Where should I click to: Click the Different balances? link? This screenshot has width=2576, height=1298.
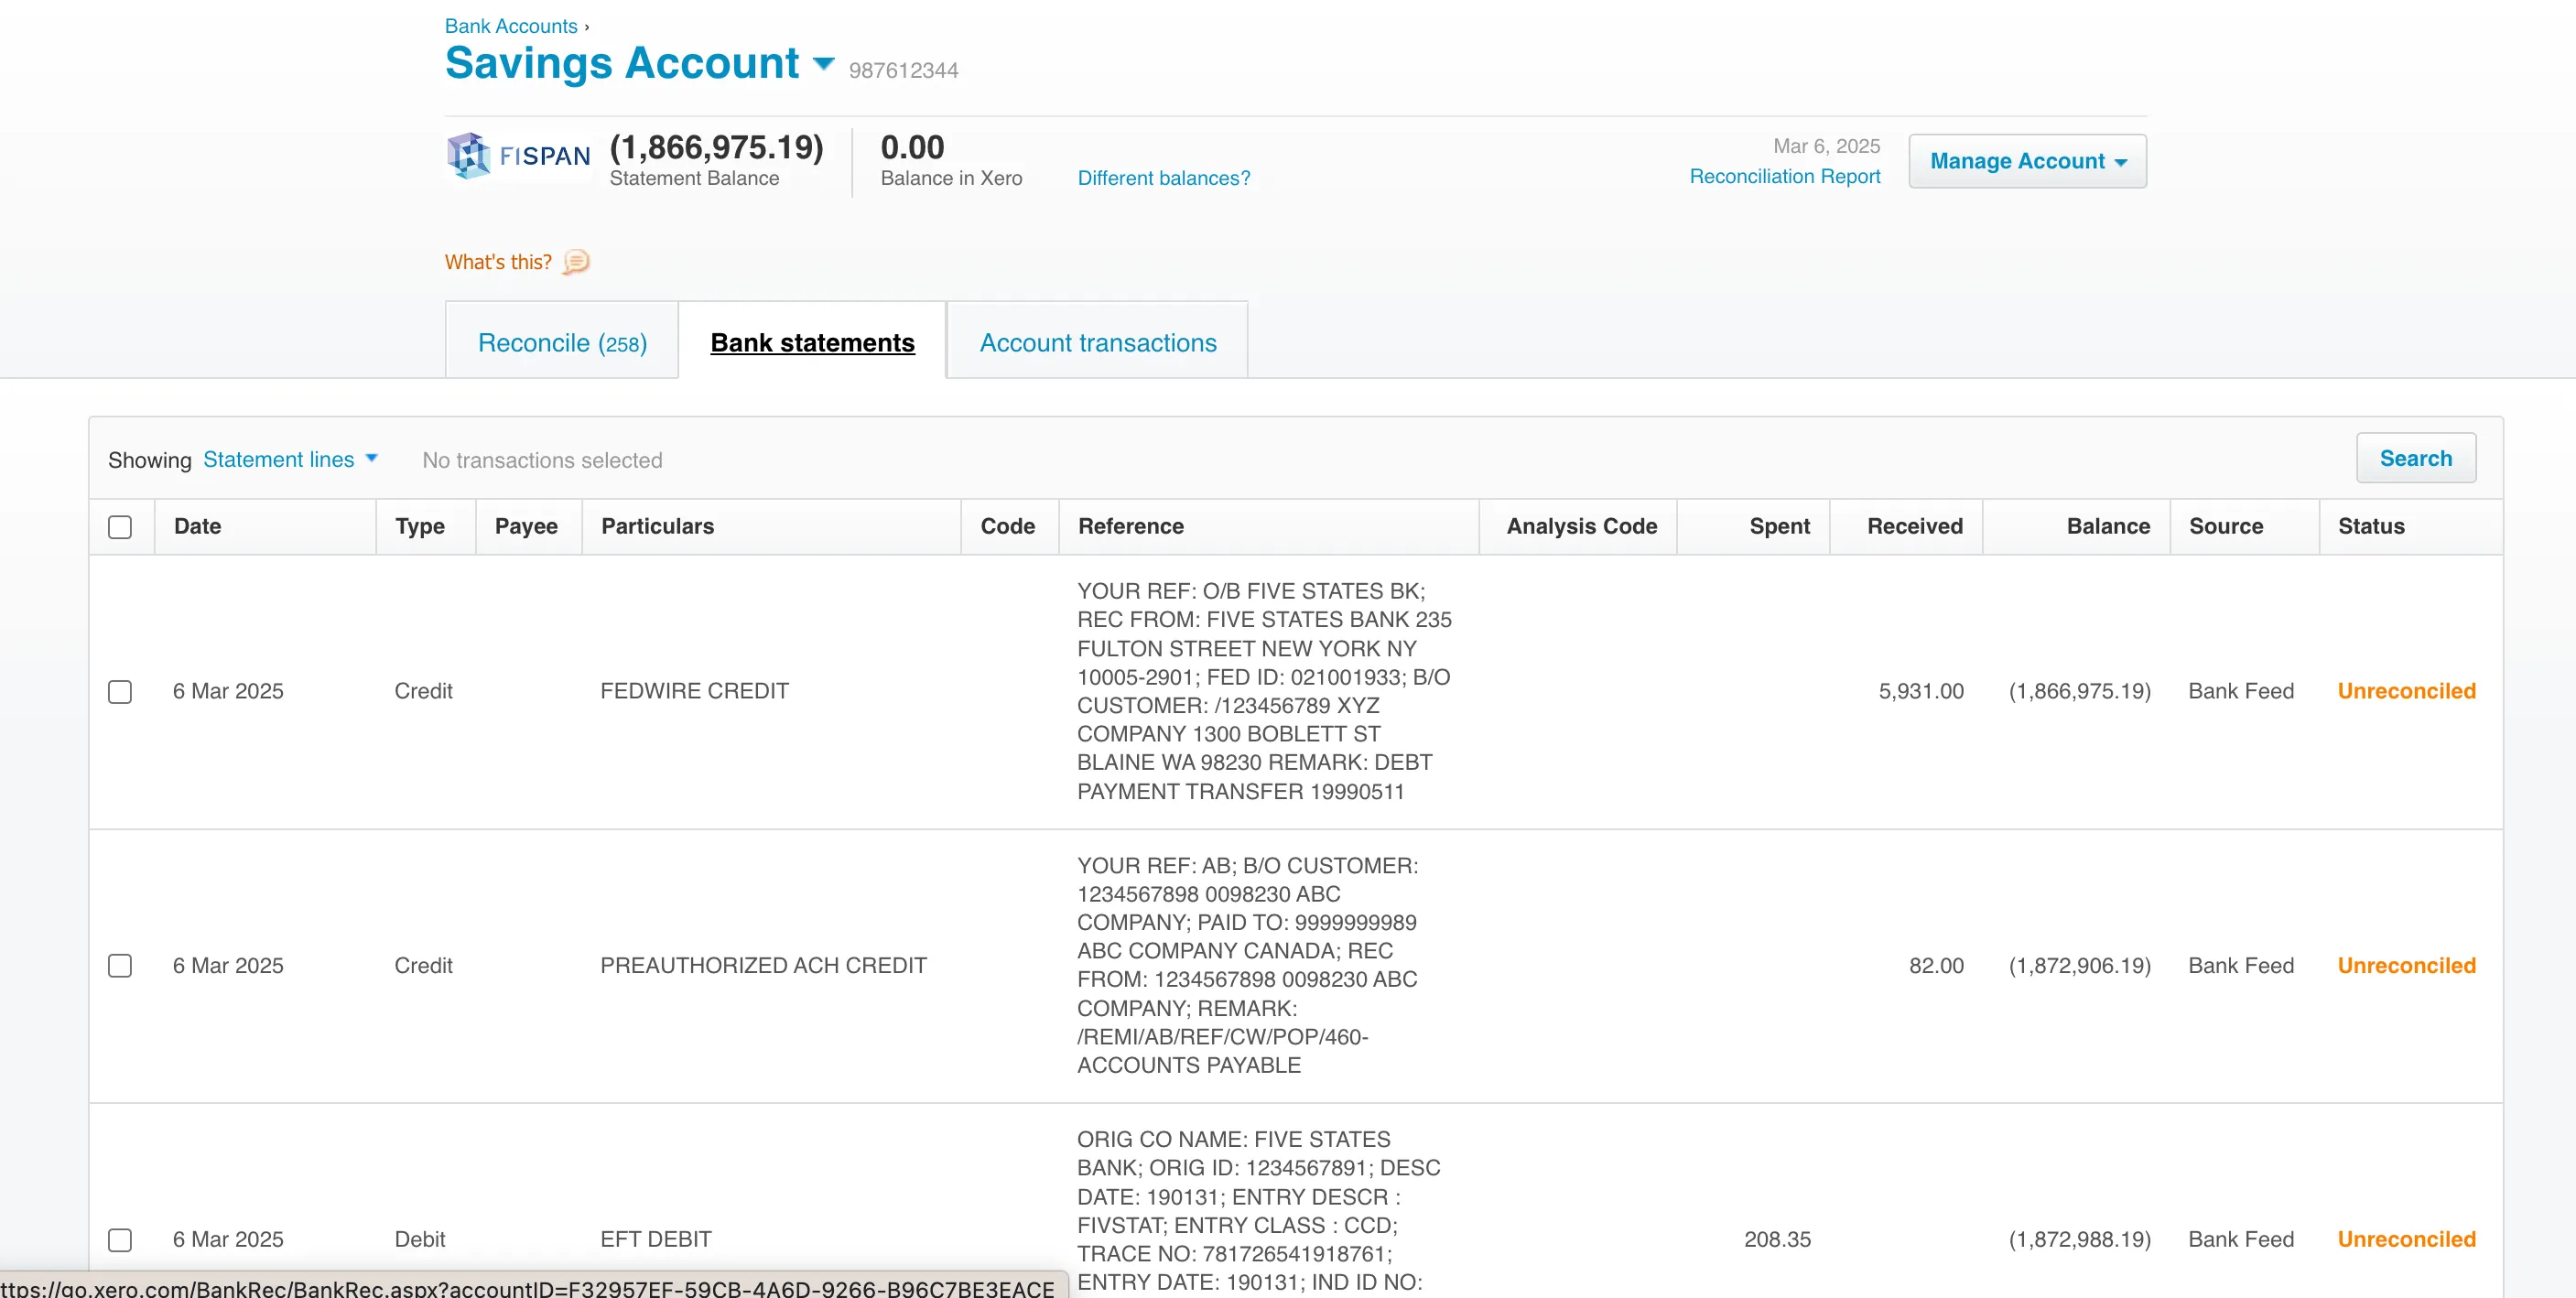pyautogui.click(x=1163, y=178)
